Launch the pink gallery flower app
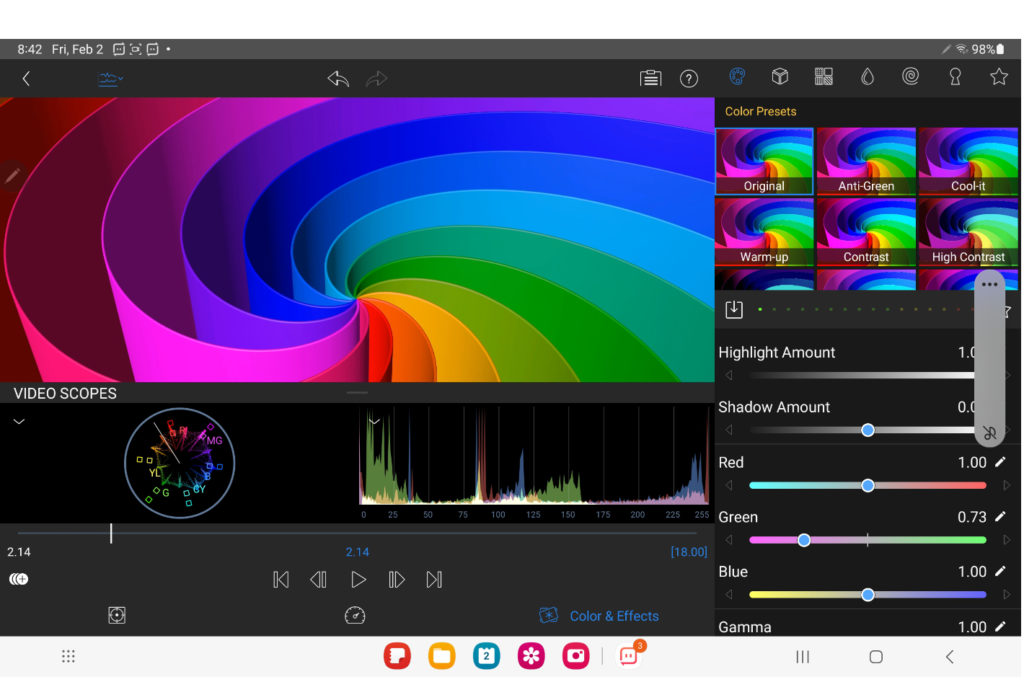1024x682 pixels. pos(531,656)
